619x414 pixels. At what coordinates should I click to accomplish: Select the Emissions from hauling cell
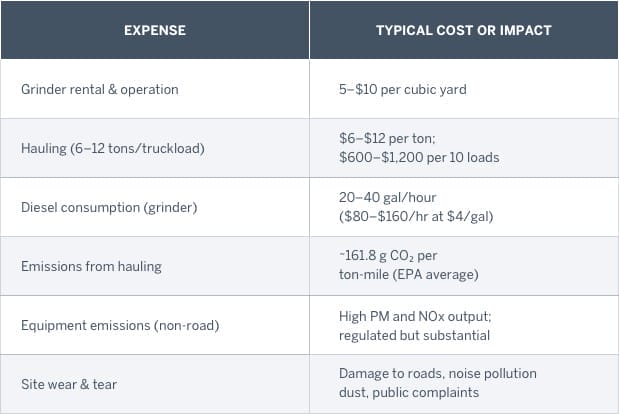click(90, 266)
